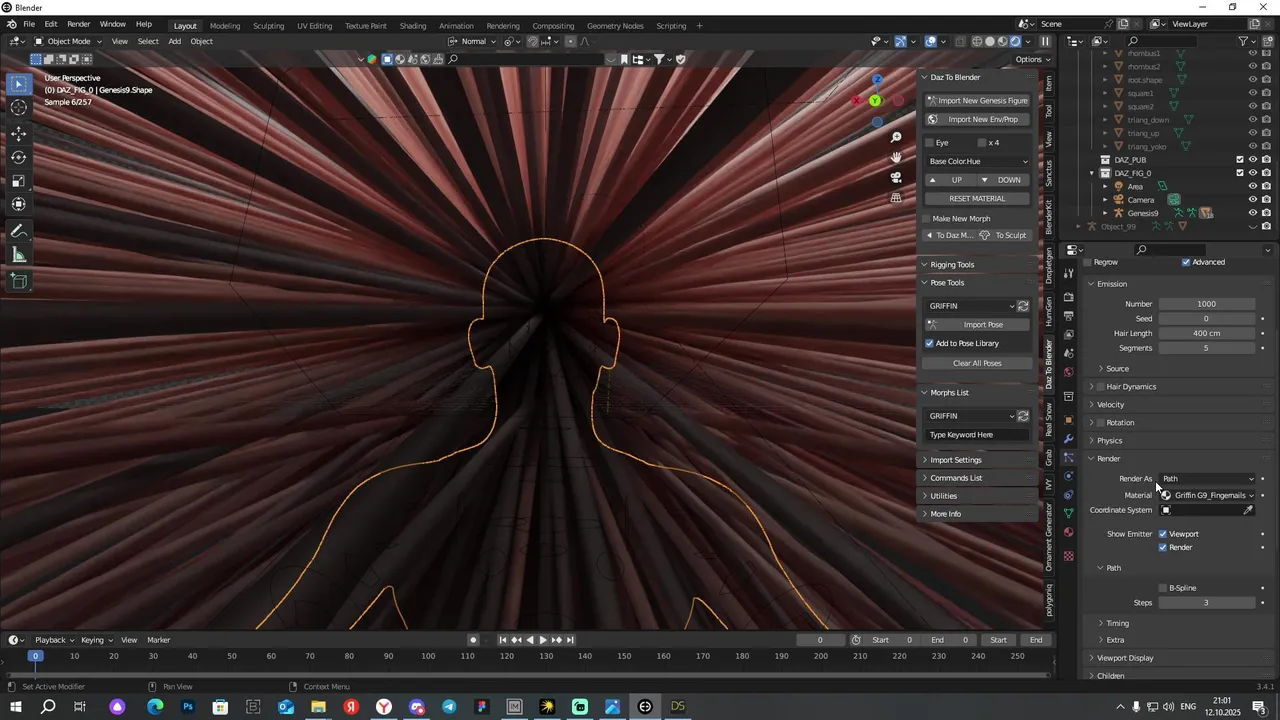Open the Select menu in viewport header
This screenshot has height=720, width=1280.
[x=148, y=41]
